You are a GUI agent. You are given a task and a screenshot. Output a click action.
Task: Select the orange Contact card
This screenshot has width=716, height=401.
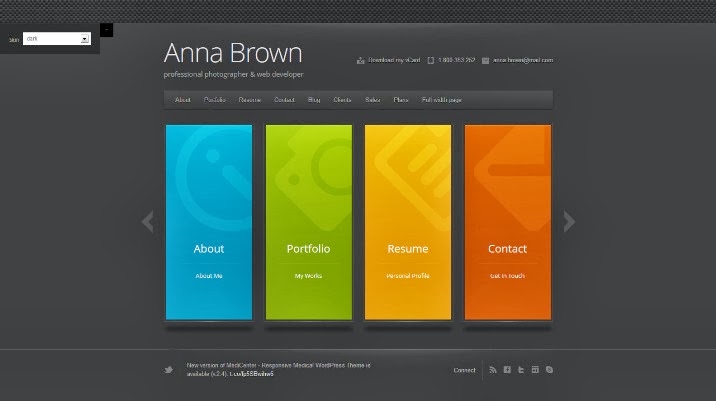click(x=508, y=222)
